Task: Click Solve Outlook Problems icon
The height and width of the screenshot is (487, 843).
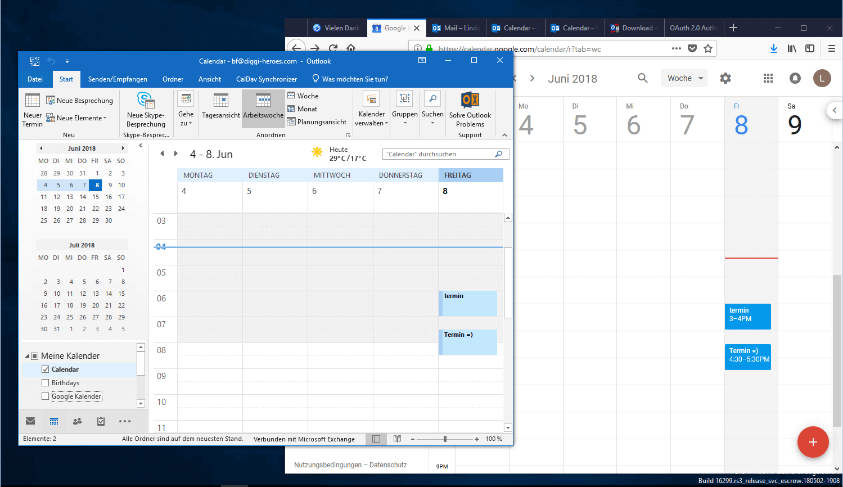Action: [x=470, y=110]
